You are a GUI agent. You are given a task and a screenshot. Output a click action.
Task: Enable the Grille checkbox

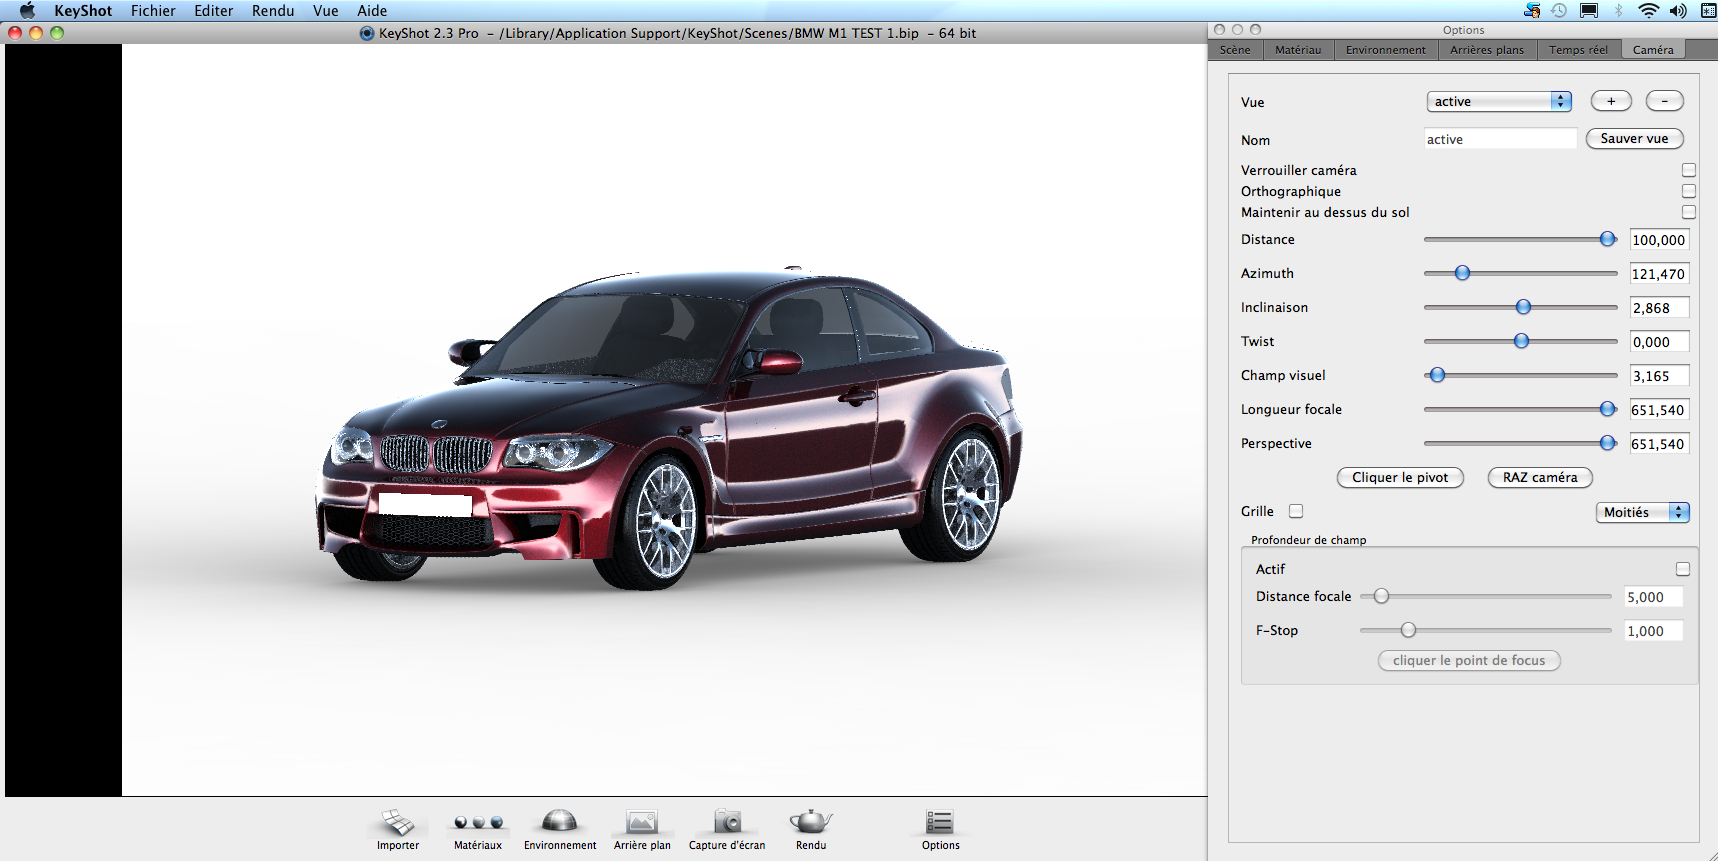(1296, 511)
